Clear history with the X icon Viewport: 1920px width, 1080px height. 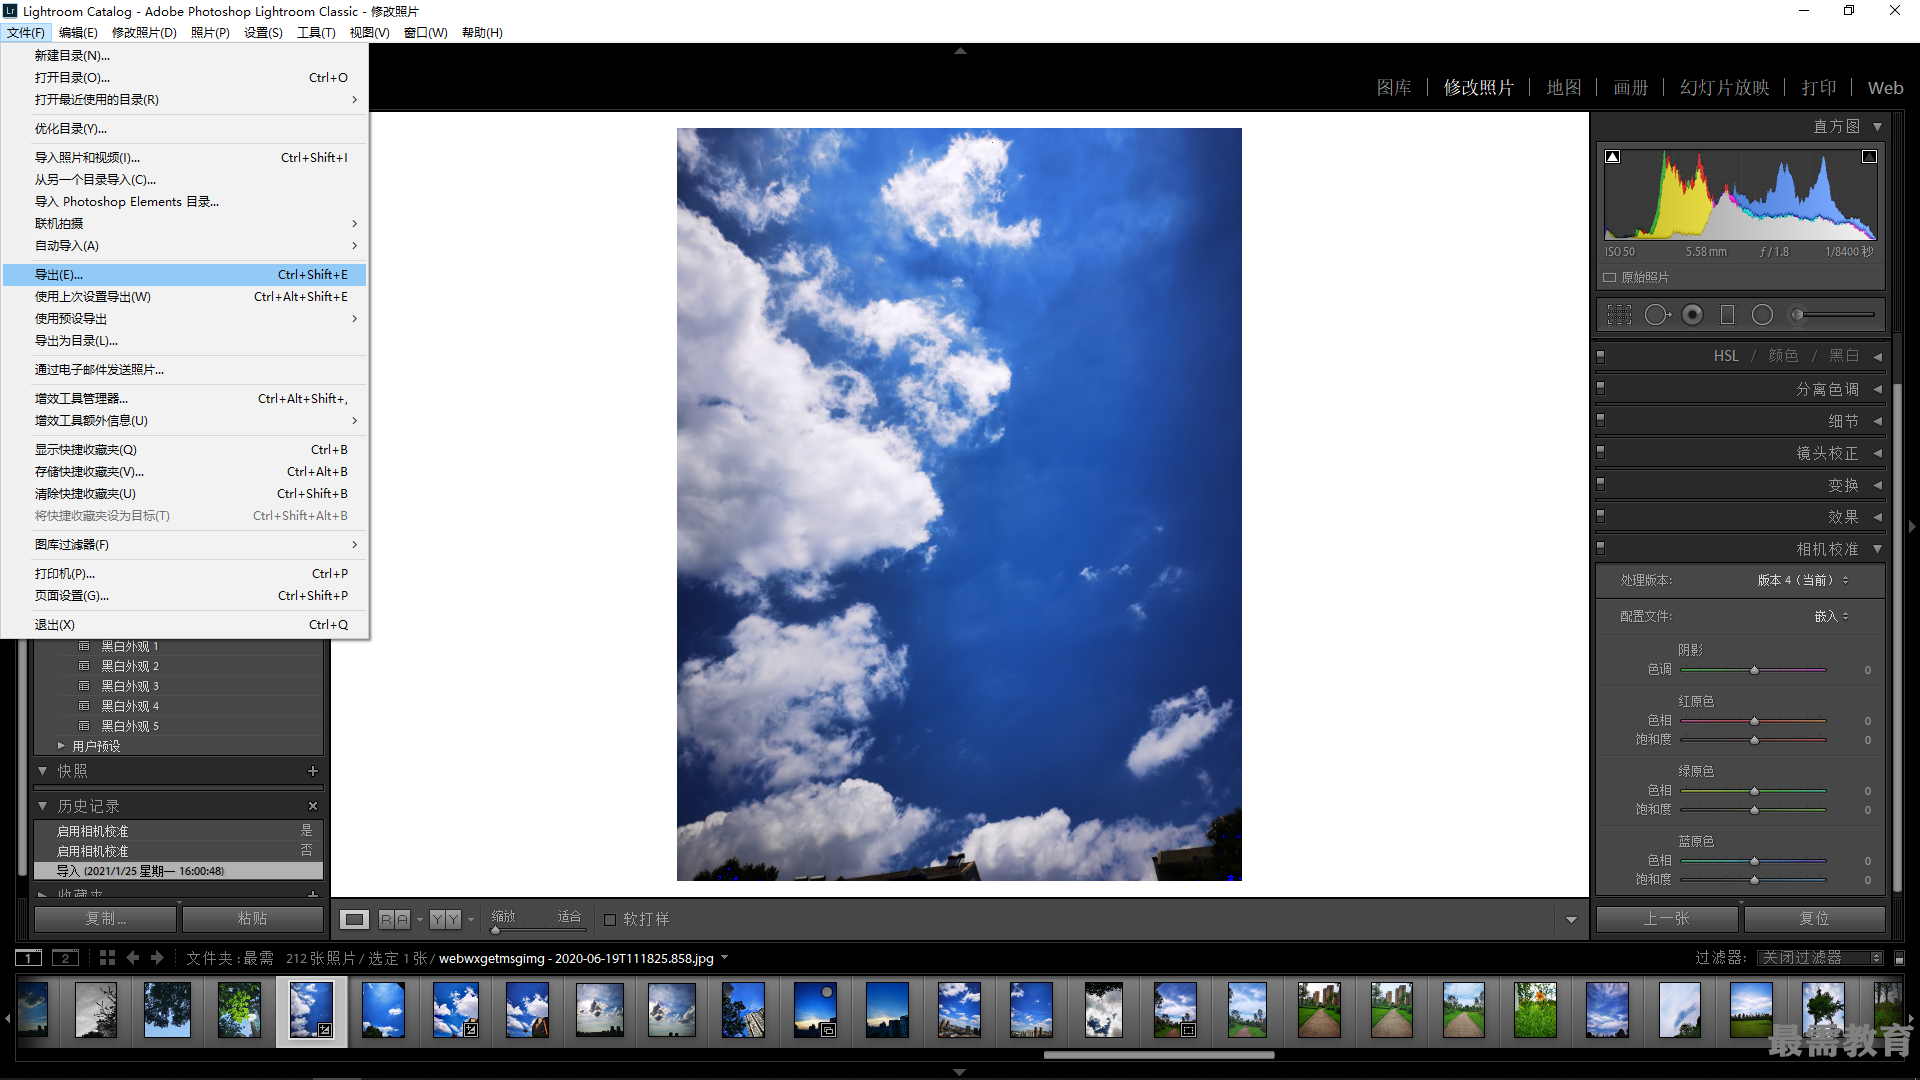313,806
